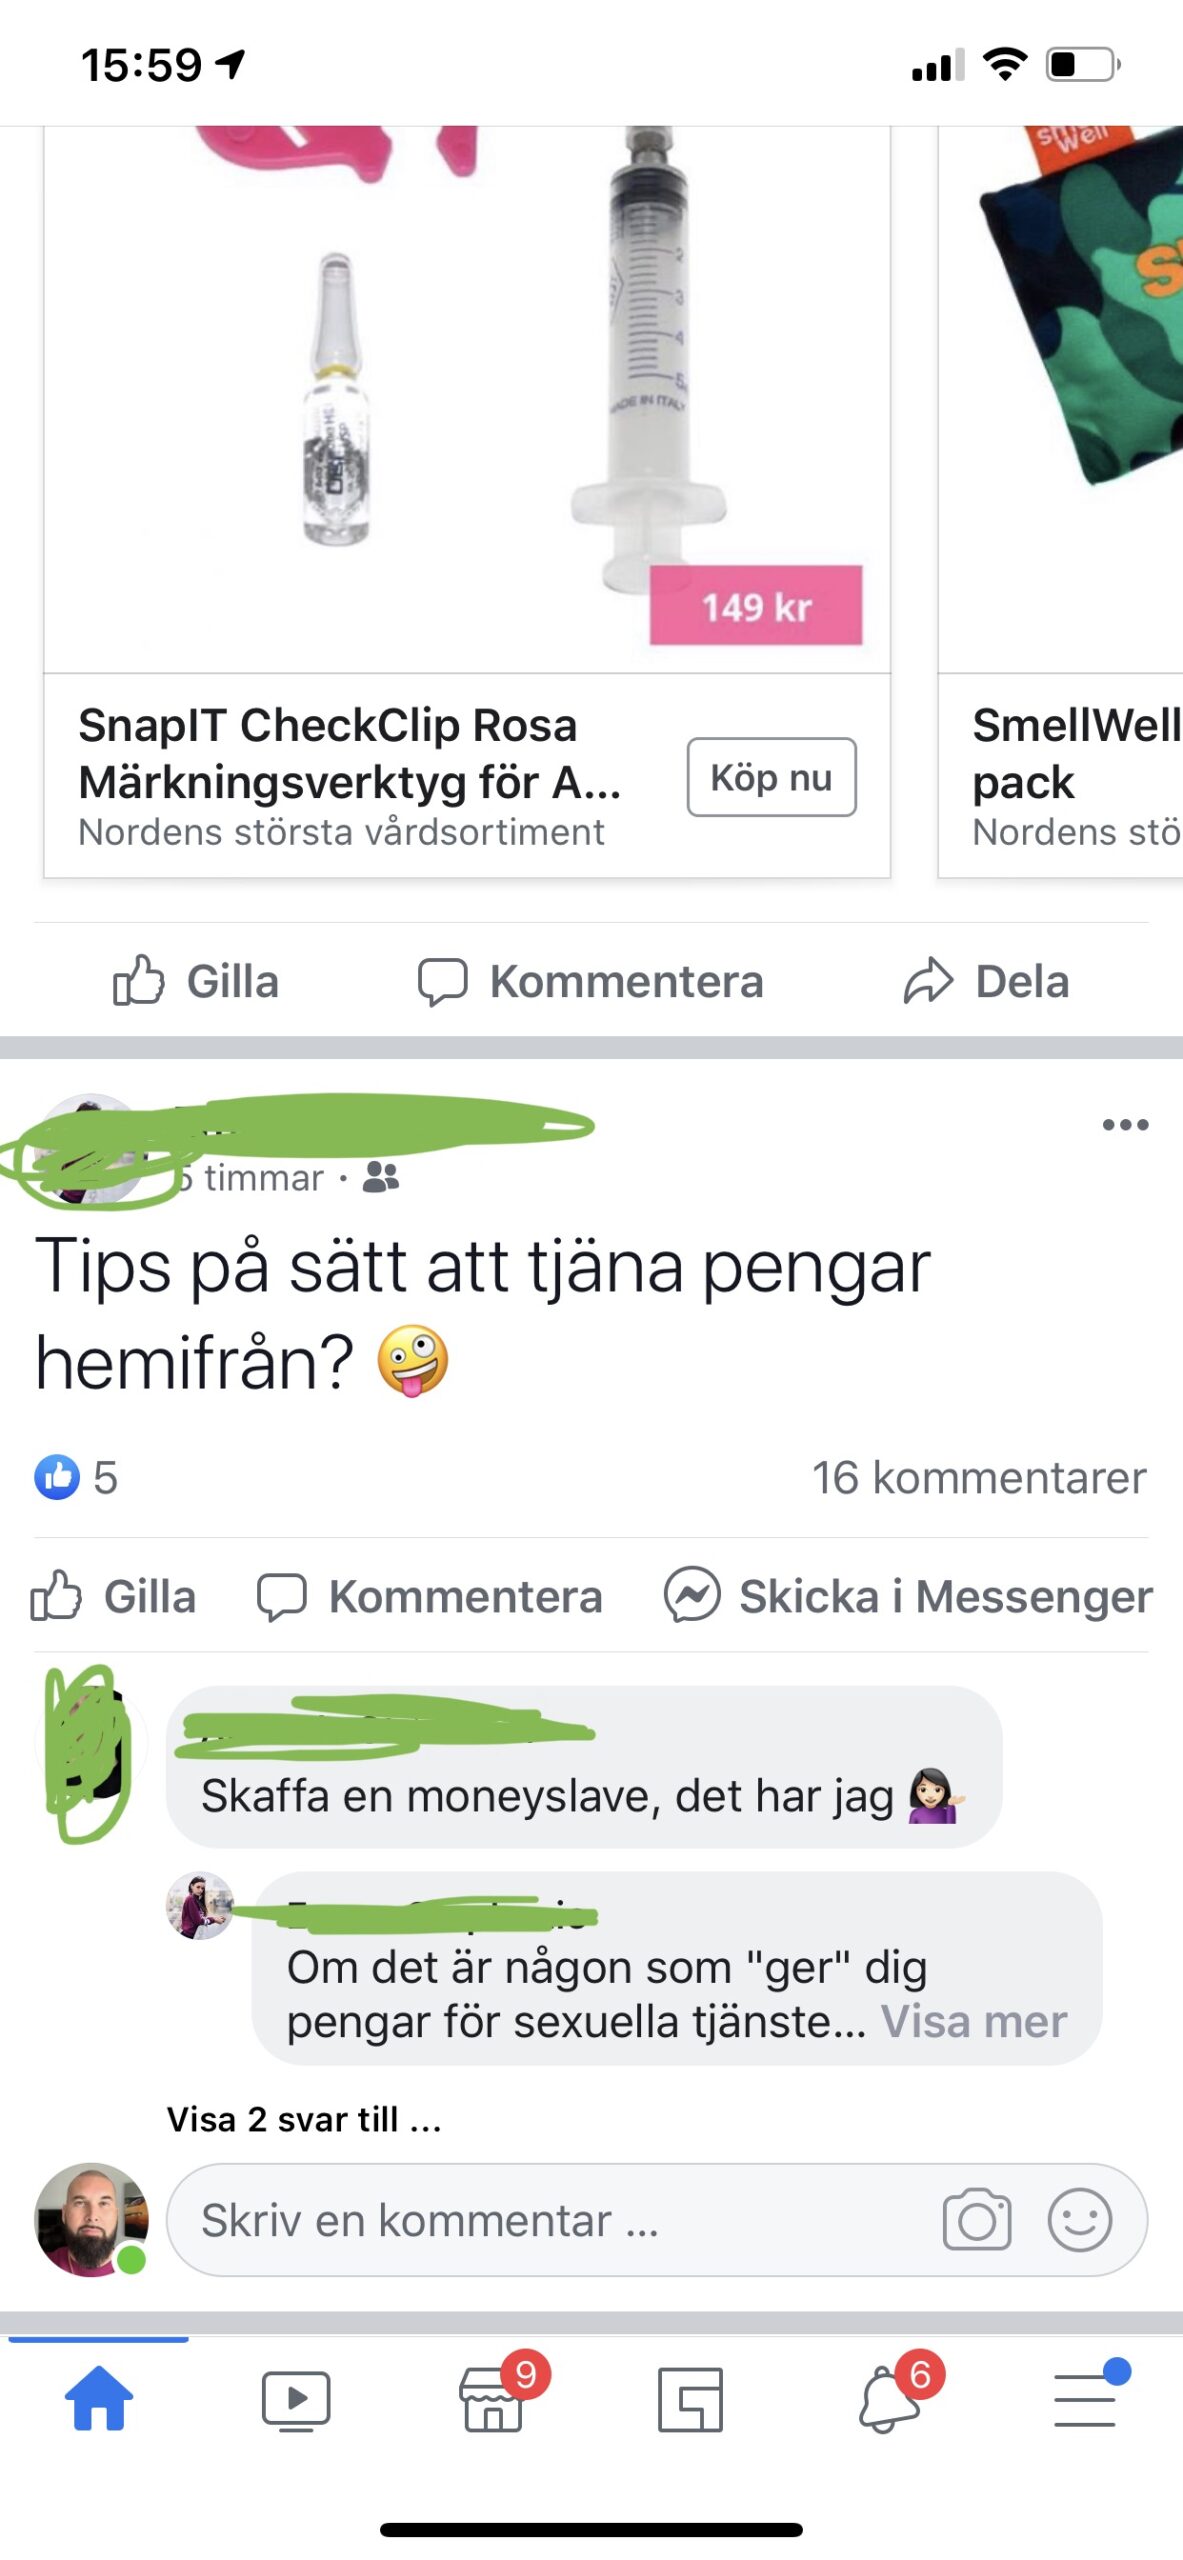Screen dimensions: 1183x2560
Task: Open the 16 kommentarer link
Action: pyautogui.click(x=978, y=1477)
